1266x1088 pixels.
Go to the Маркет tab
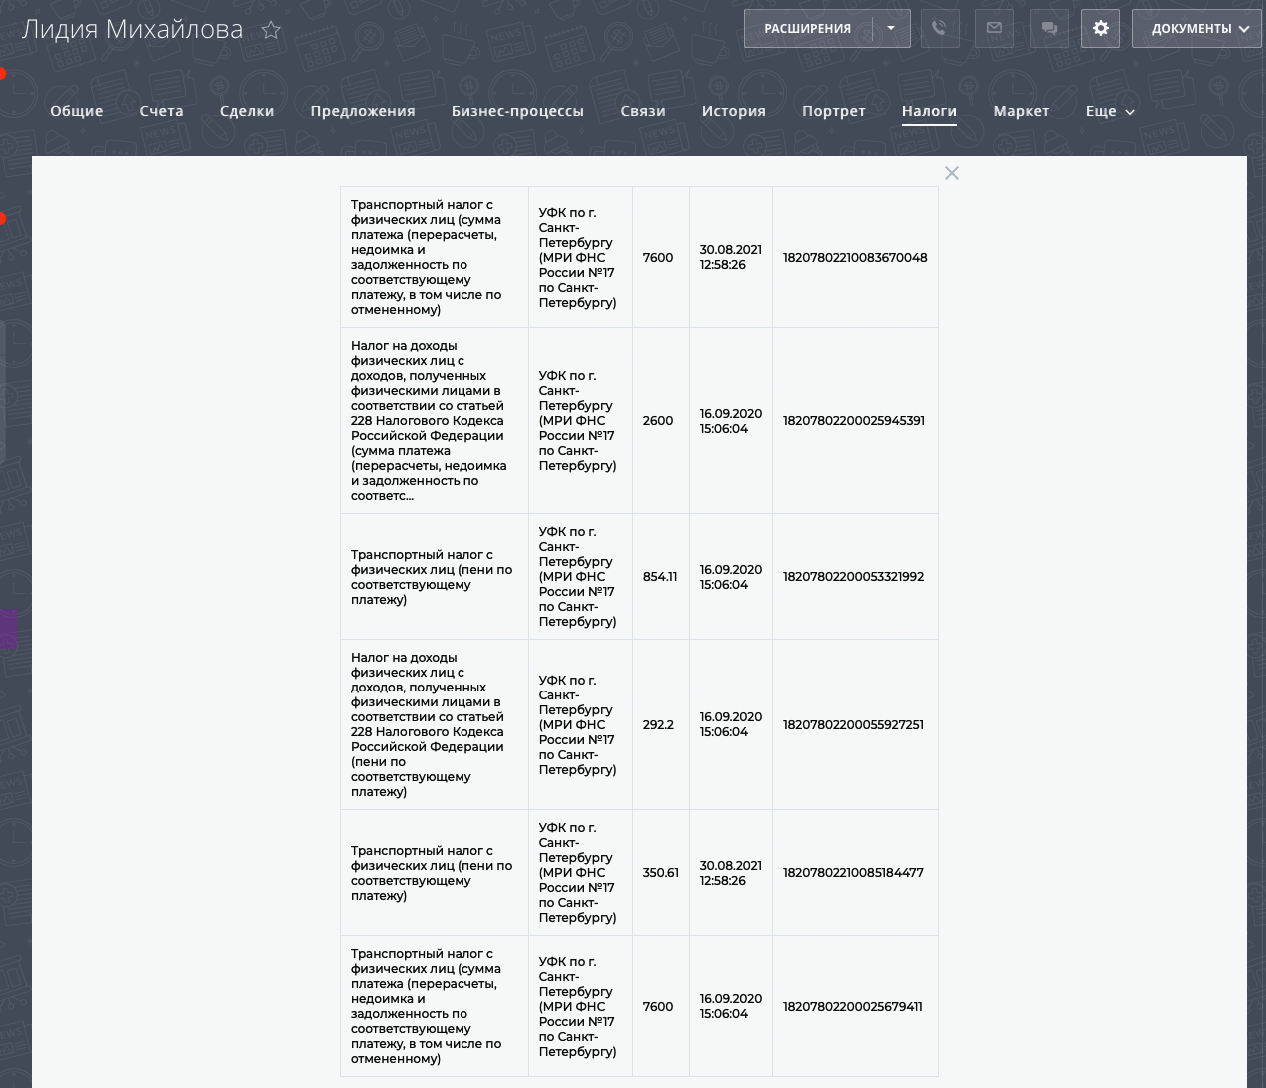coord(1021,111)
